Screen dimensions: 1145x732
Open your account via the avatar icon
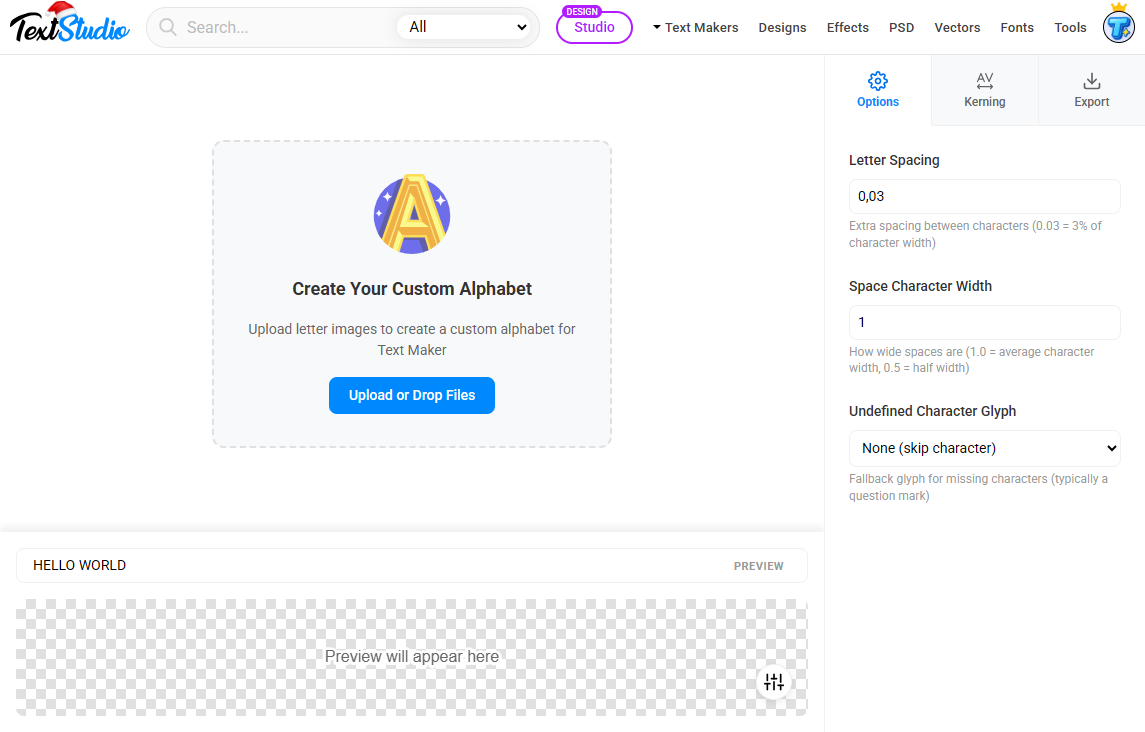(x=1118, y=27)
